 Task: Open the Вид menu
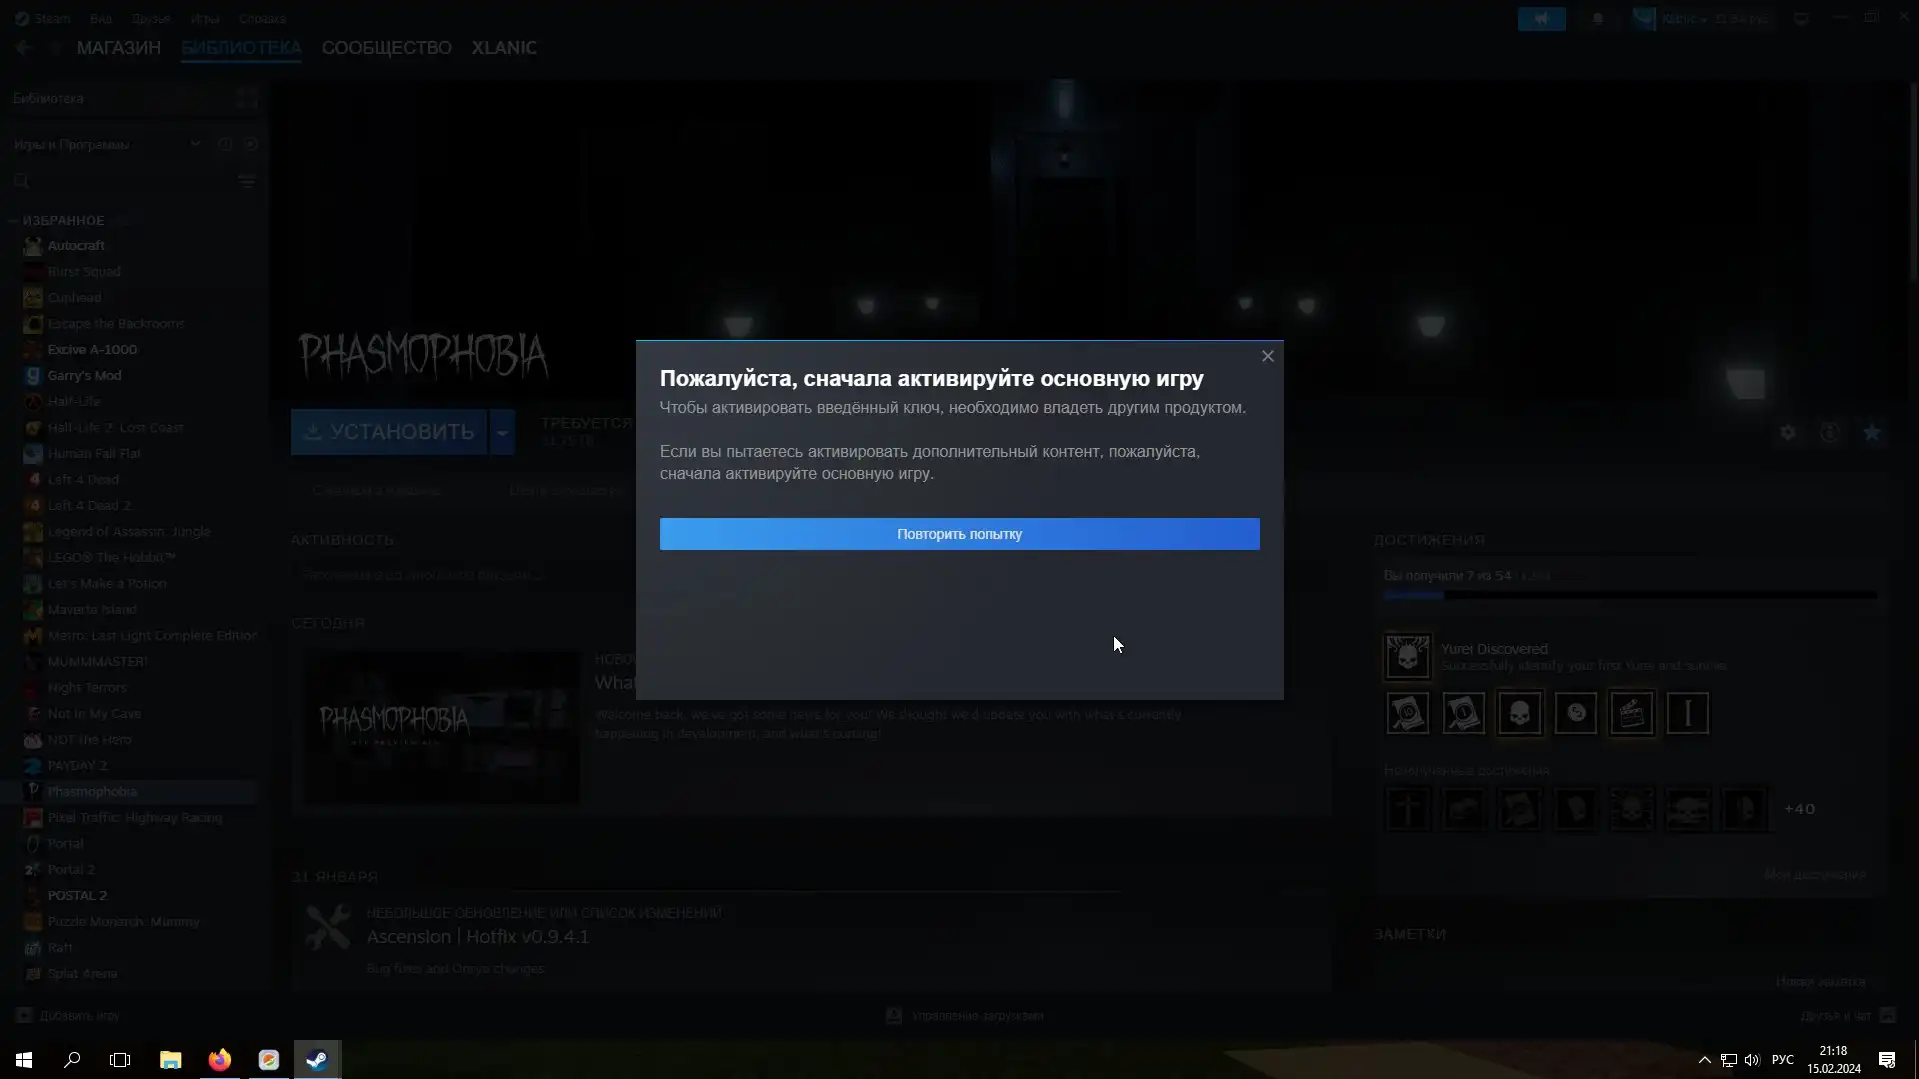(101, 18)
